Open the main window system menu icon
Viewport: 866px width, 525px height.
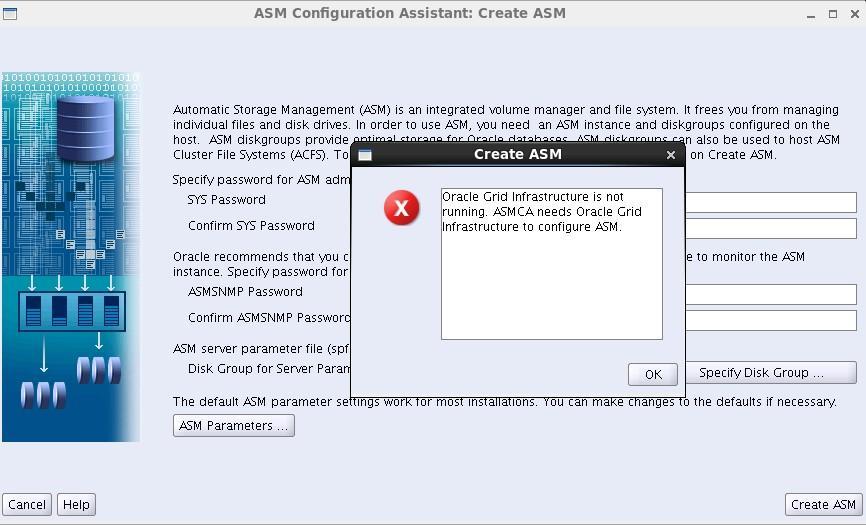pyautogui.click(x=10, y=13)
